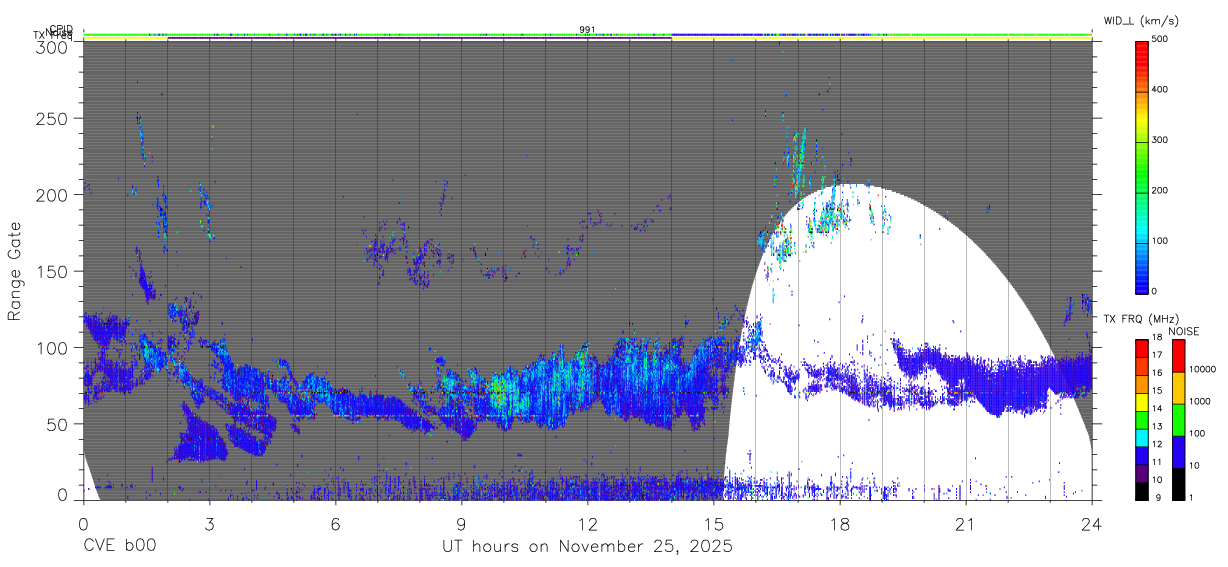Click the 9 tick on UT hours axis
1228x567 pixels.
tap(461, 523)
